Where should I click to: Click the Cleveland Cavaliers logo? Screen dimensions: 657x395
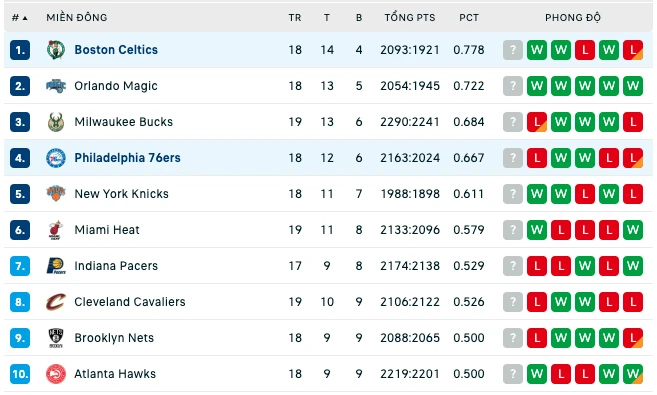[x=56, y=302]
